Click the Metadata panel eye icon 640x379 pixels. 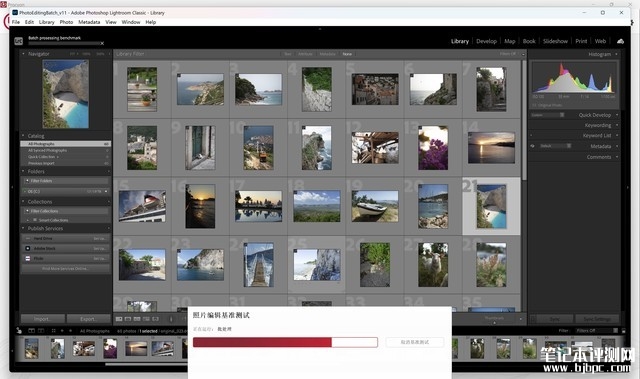coord(533,146)
